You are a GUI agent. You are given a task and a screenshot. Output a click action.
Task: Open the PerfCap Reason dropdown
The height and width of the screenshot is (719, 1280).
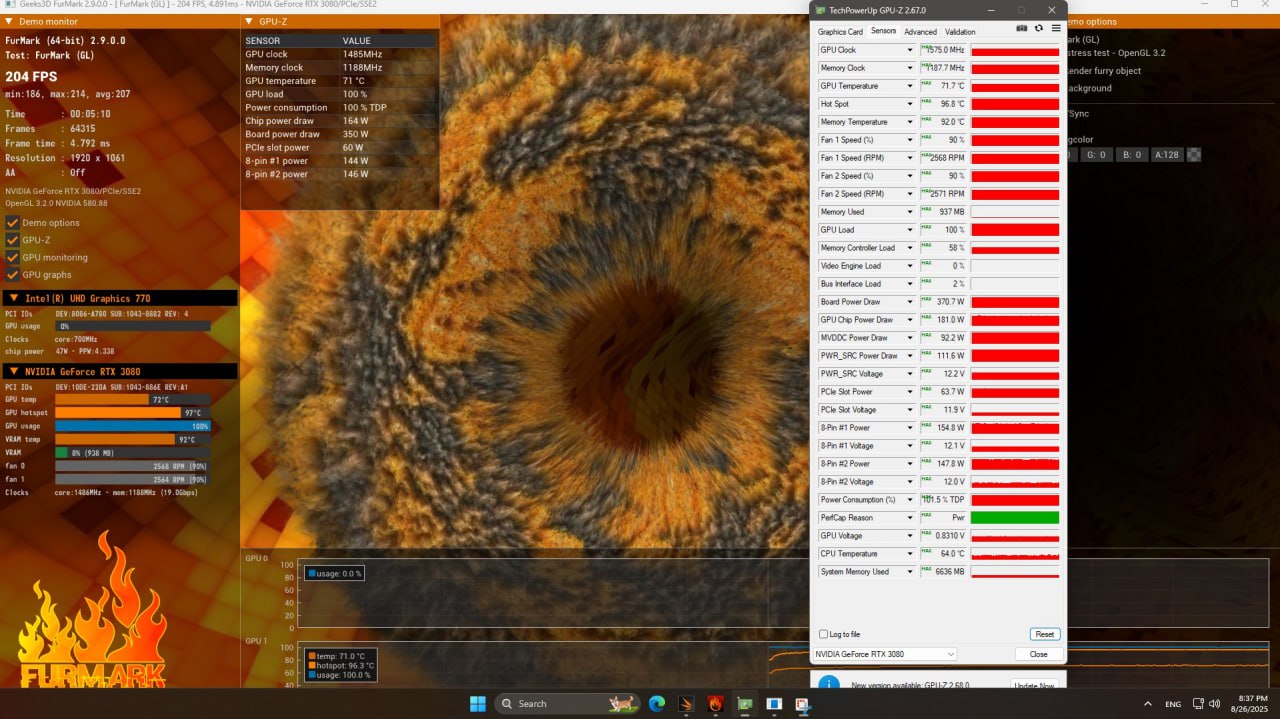point(910,518)
